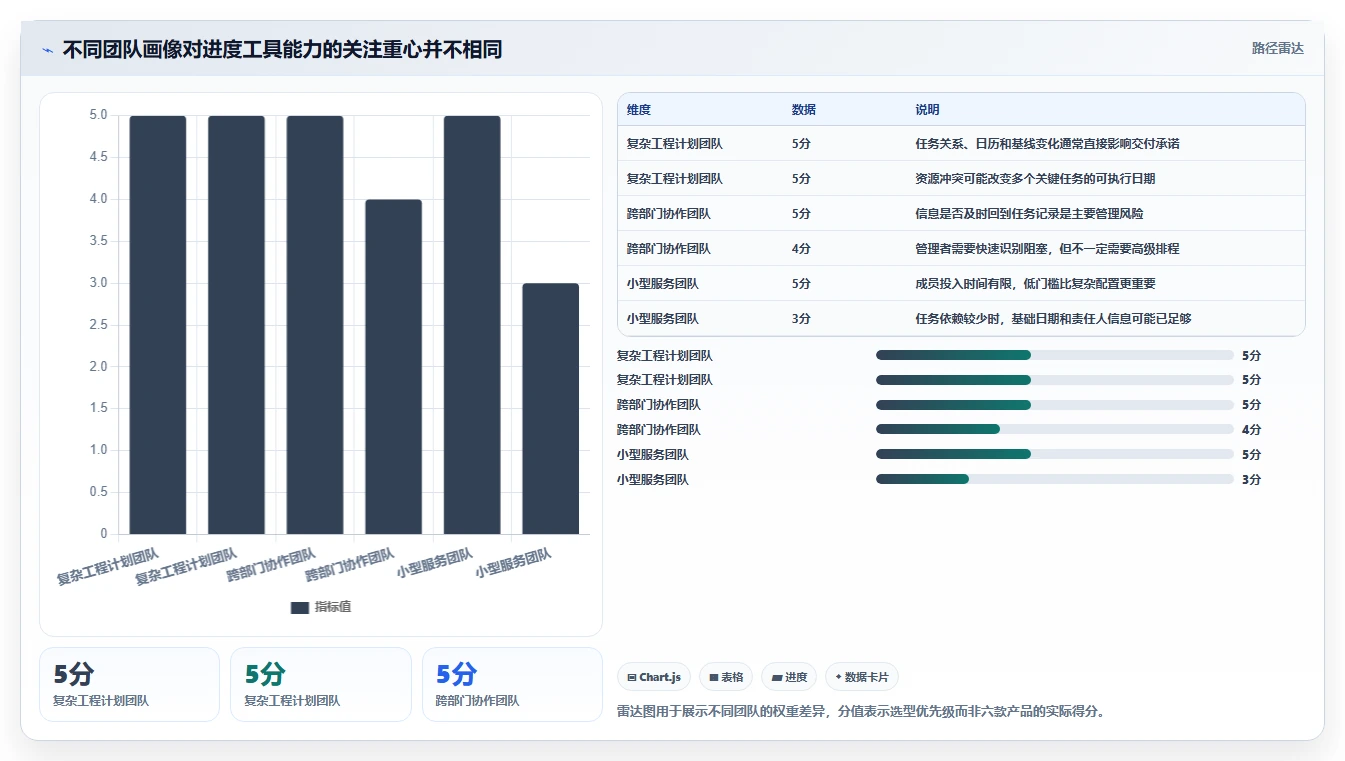
Task: Click the 小型服务团队 progress bar showing 5分
Action: coord(1054,454)
